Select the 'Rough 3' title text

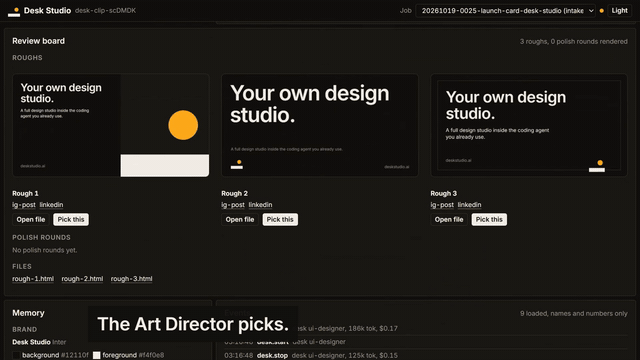444,193
